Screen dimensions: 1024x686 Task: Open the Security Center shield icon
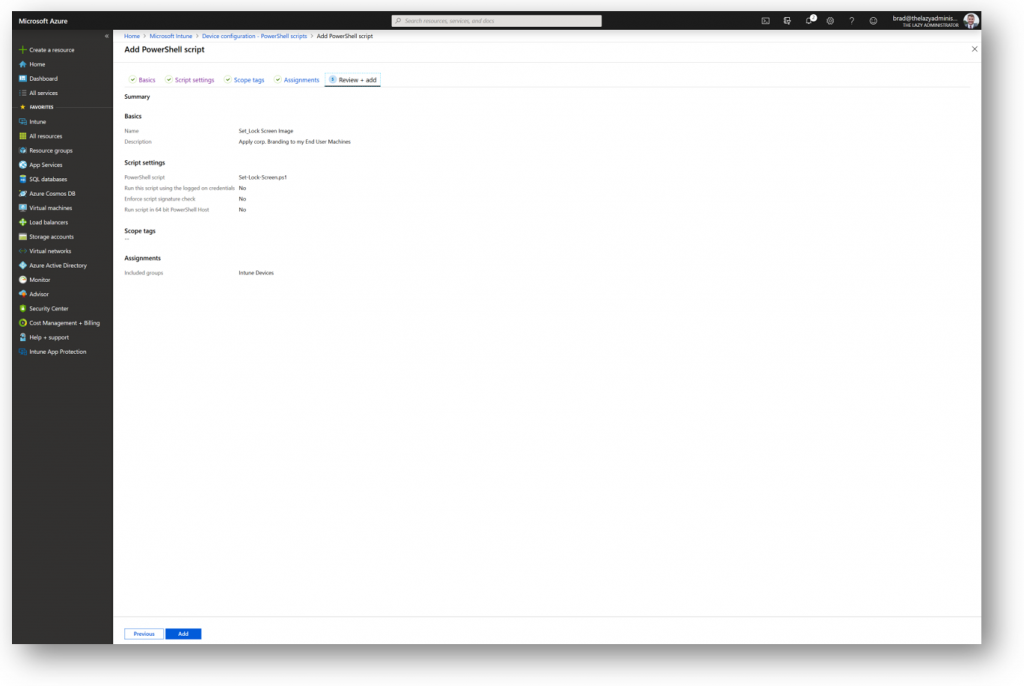click(x=23, y=308)
